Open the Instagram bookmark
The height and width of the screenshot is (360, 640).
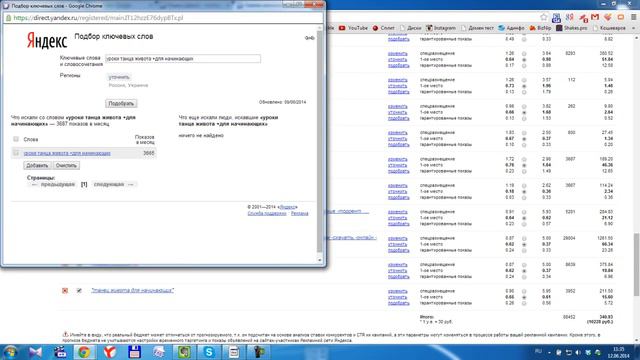point(441,28)
